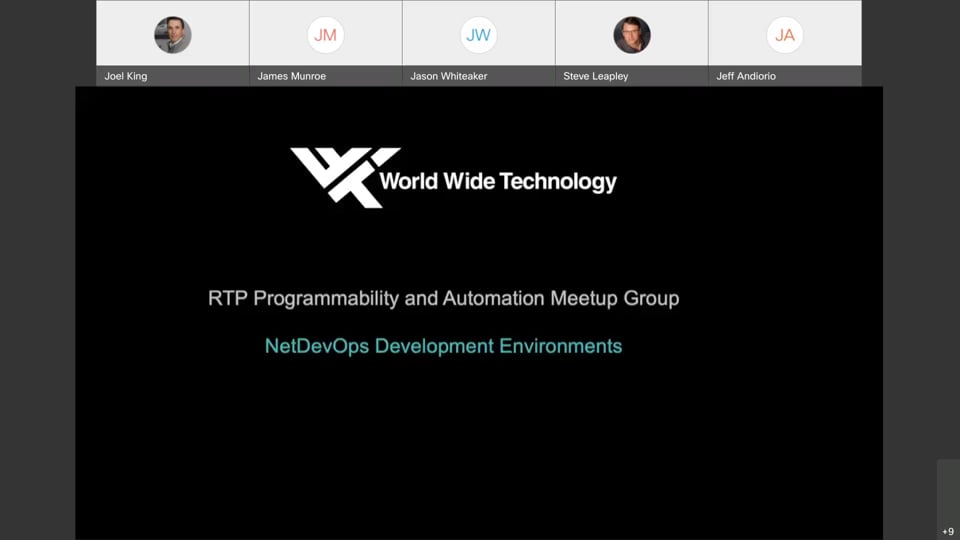Click the James Munroe name label
The image size is (960, 540).
(291, 76)
